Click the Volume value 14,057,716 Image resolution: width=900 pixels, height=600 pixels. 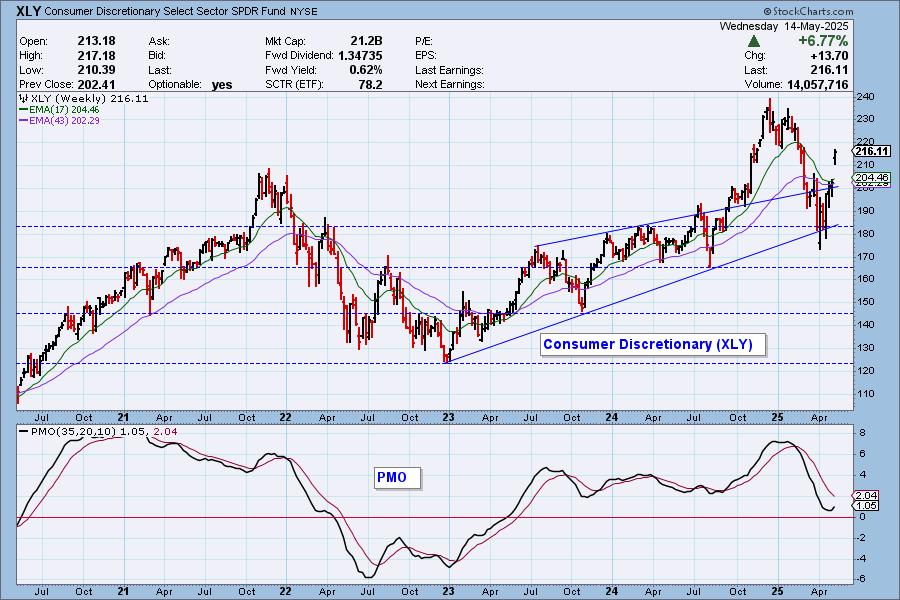tap(817, 84)
